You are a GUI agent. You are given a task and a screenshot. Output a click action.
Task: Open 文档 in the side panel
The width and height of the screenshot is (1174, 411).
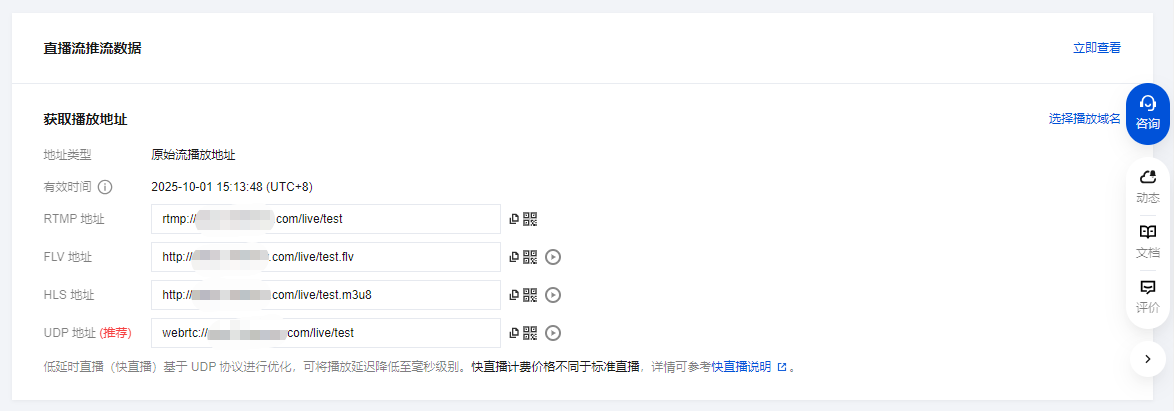coord(1148,242)
